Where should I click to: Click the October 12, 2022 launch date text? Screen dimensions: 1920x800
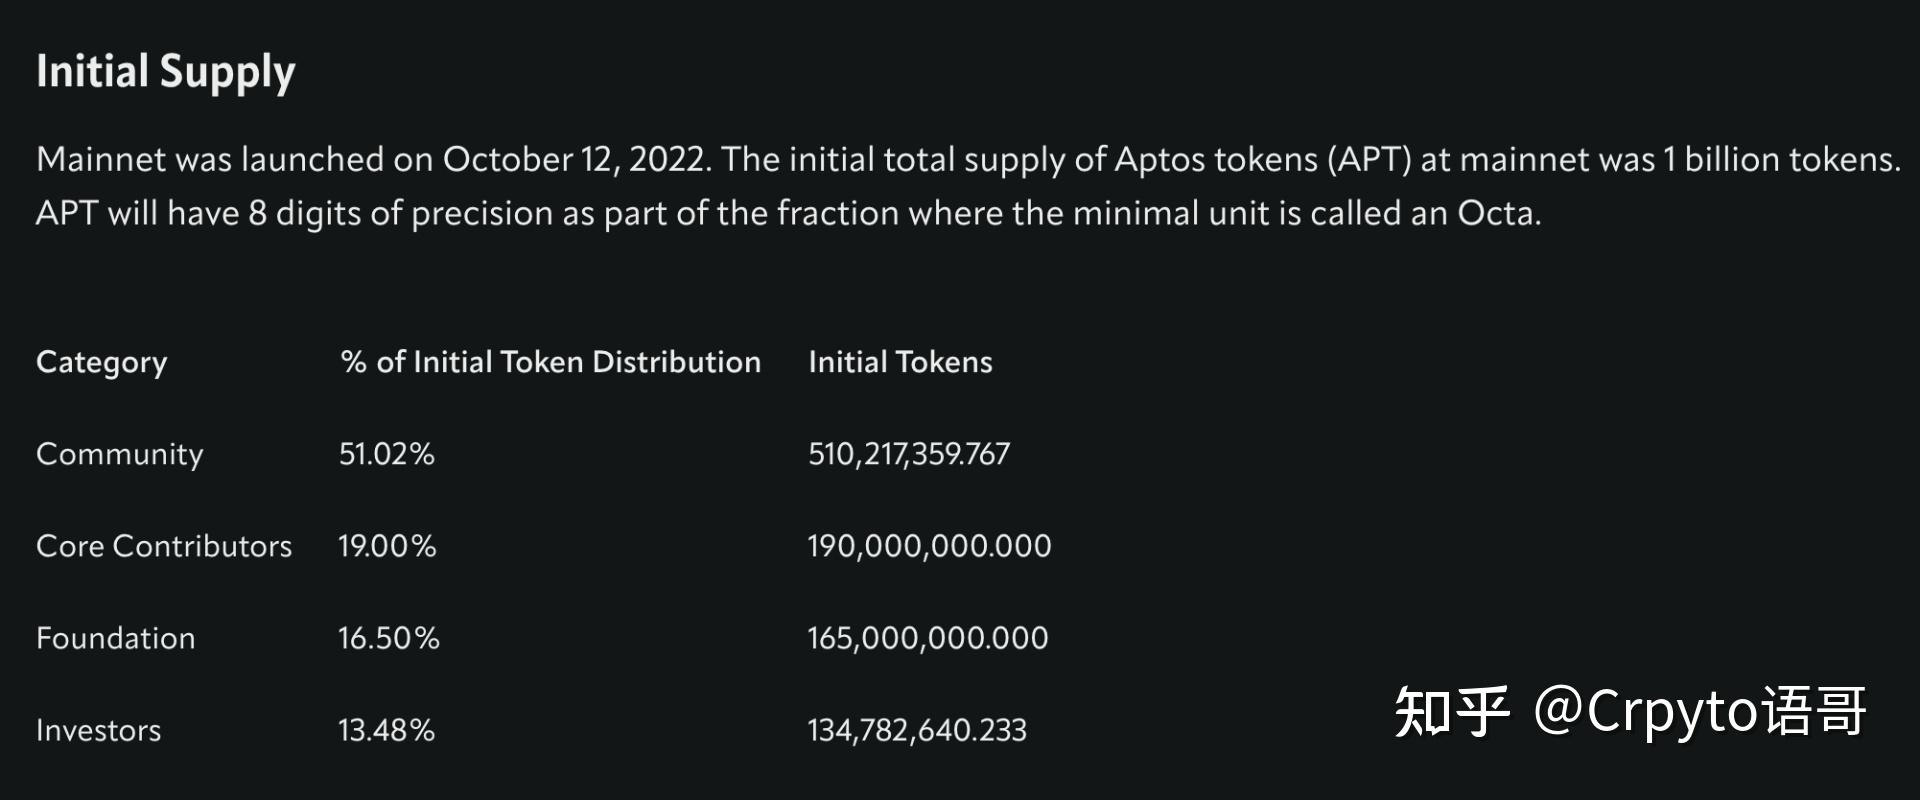(x=575, y=160)
